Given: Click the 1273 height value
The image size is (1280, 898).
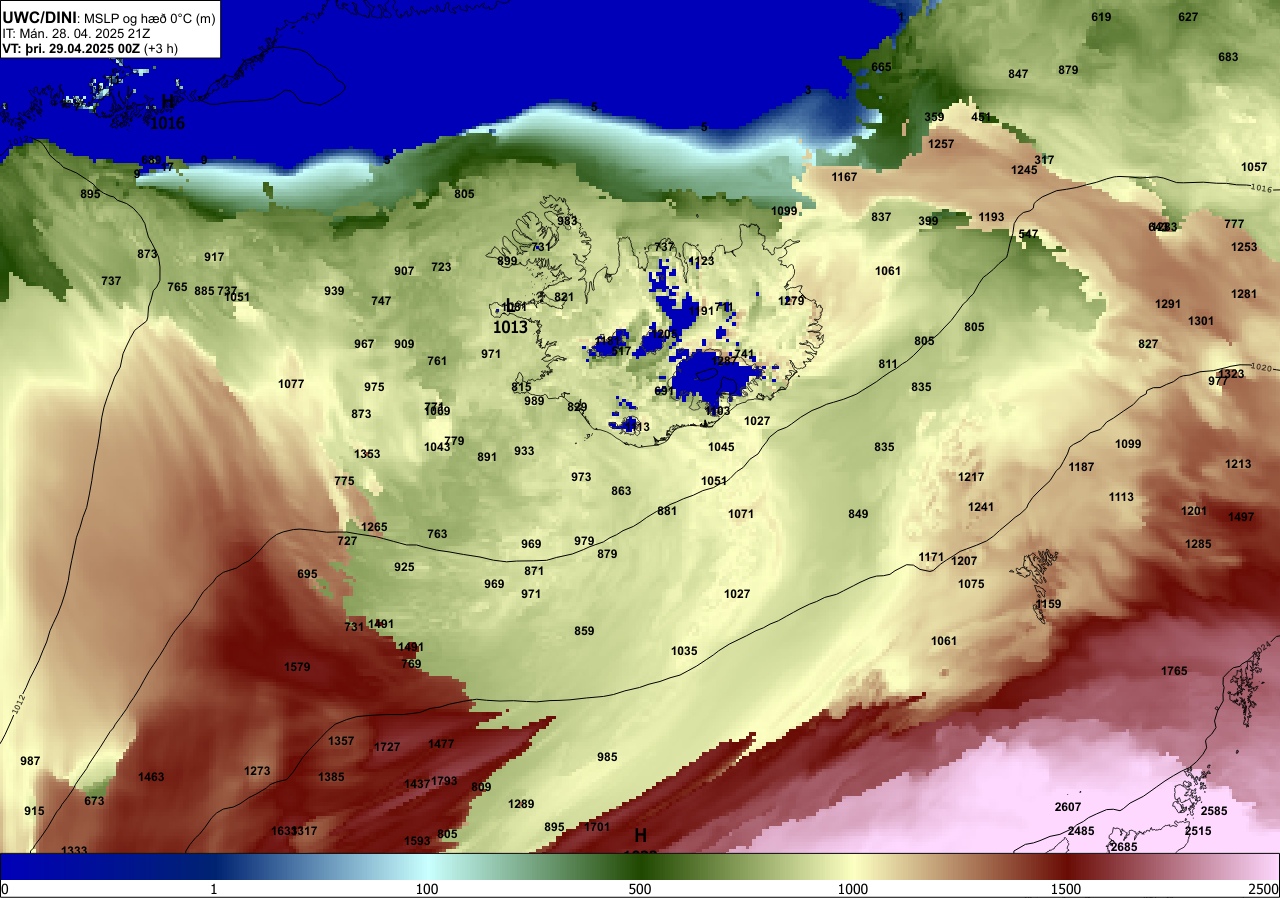Looking at the screenshot, I should click(257, 771).
